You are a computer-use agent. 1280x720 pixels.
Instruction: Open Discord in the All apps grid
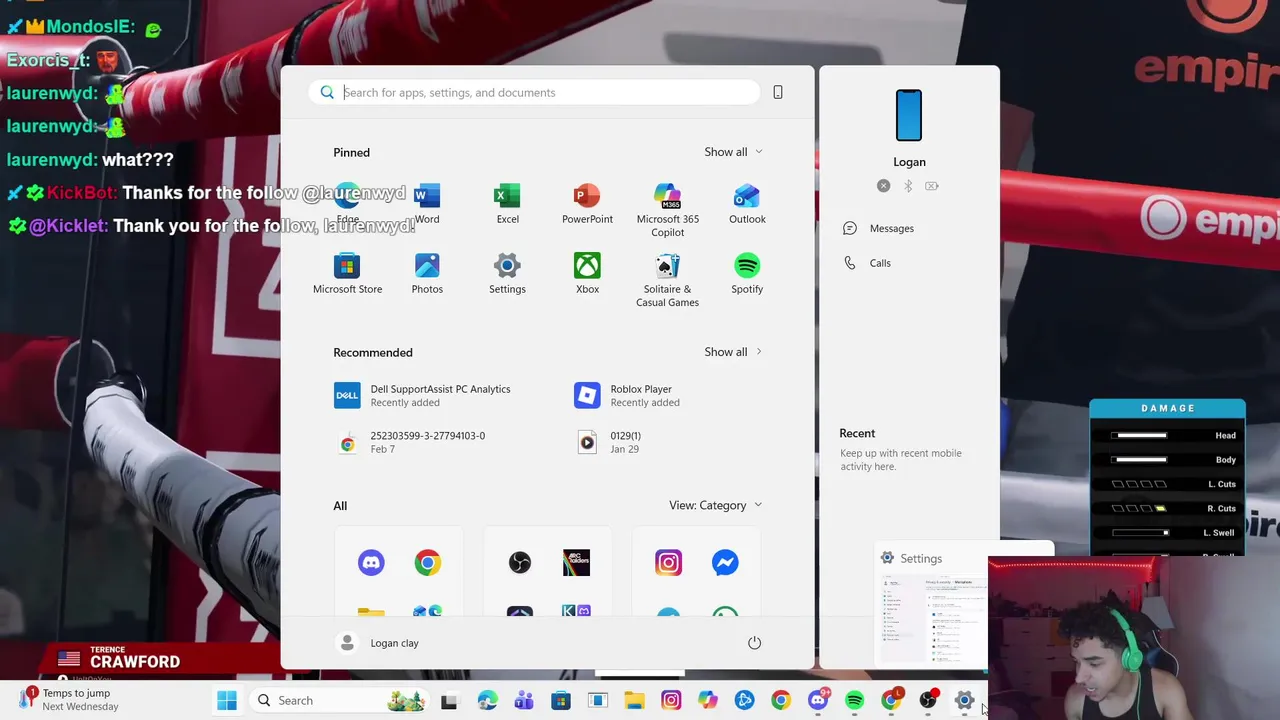click(371, 563)
